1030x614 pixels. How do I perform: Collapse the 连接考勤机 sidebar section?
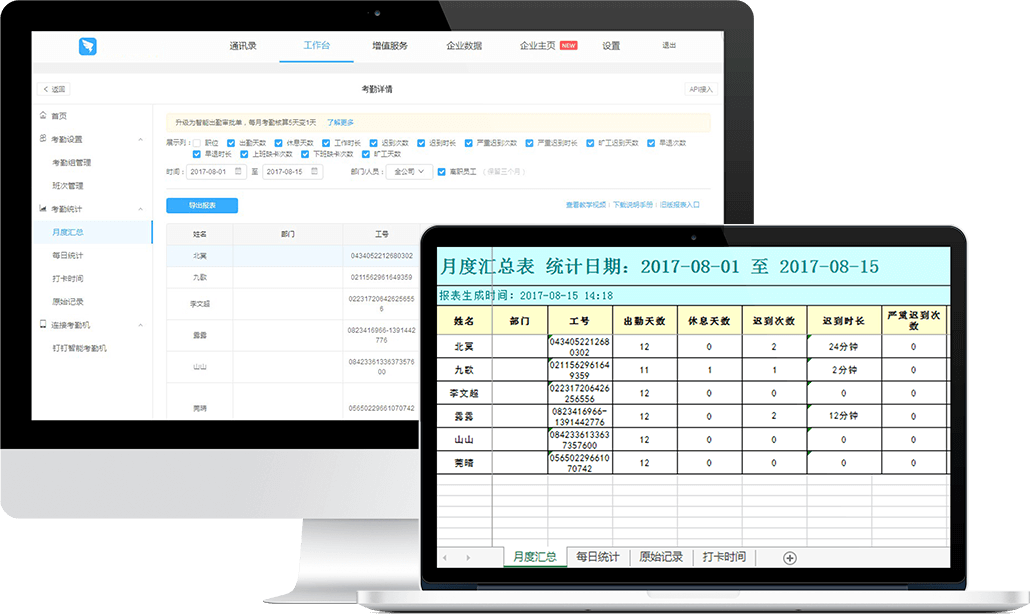click(x=140, y=325)
